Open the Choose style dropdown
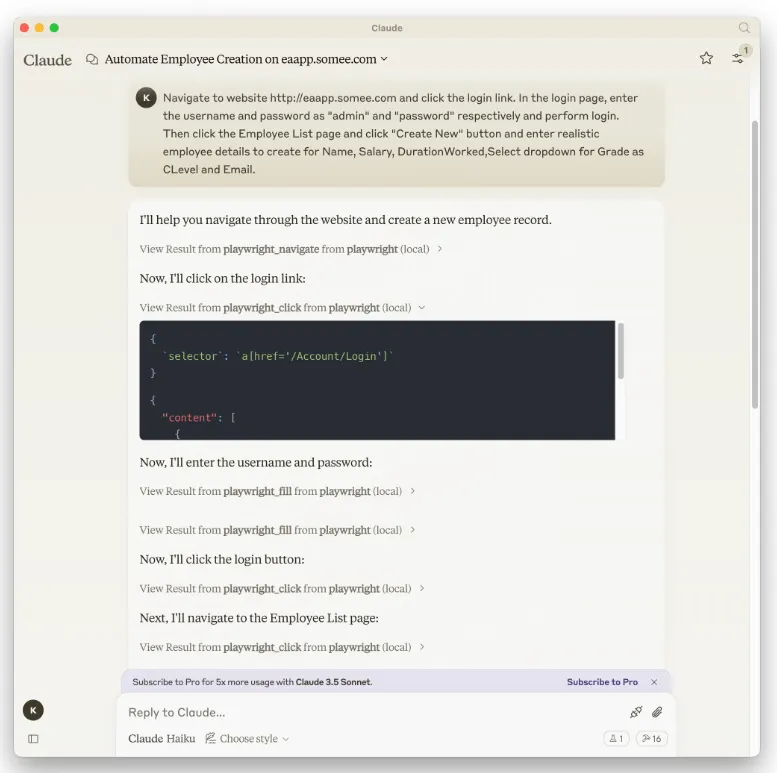 click(247, 738)
